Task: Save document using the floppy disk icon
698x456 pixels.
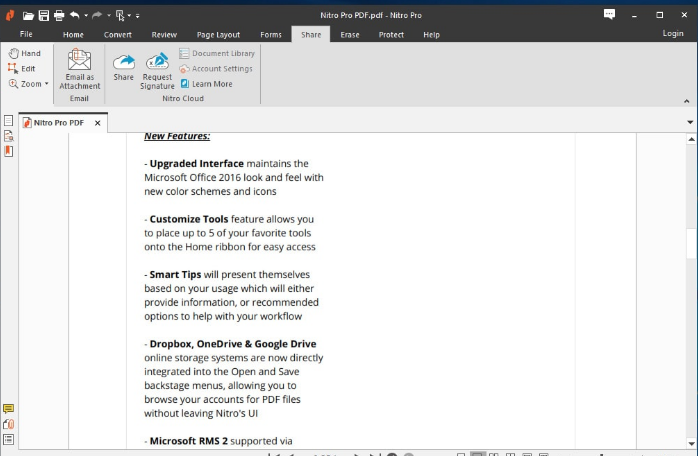Action: (x=44, y=16)
